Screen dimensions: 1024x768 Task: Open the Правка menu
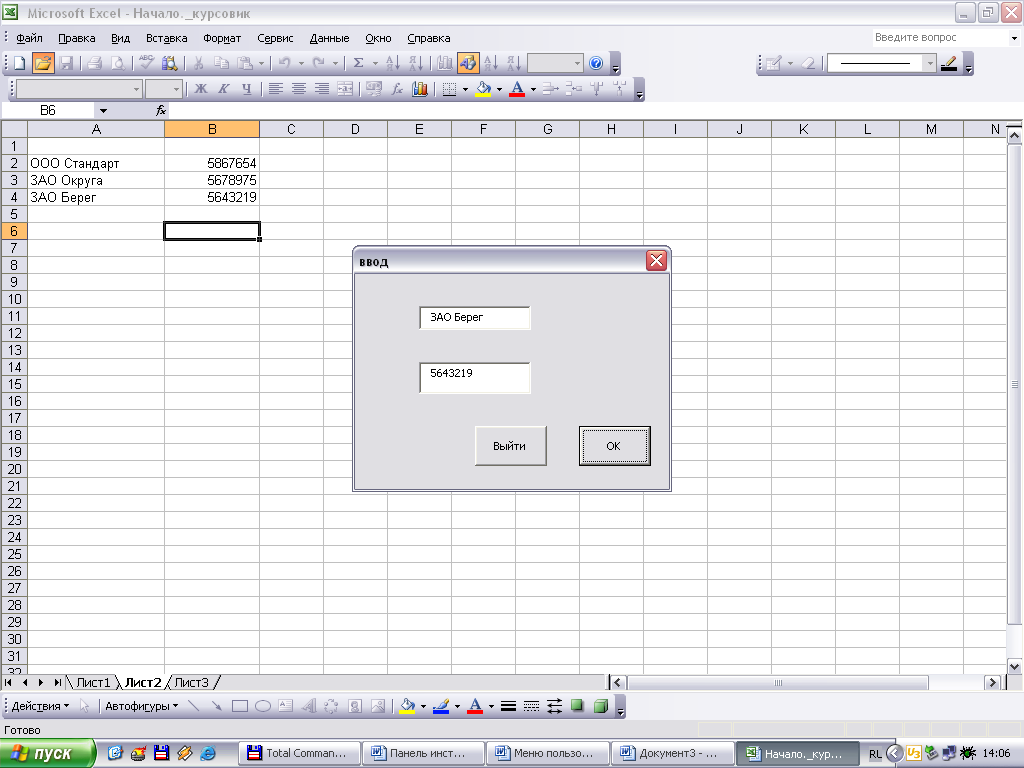click(76, 38)
